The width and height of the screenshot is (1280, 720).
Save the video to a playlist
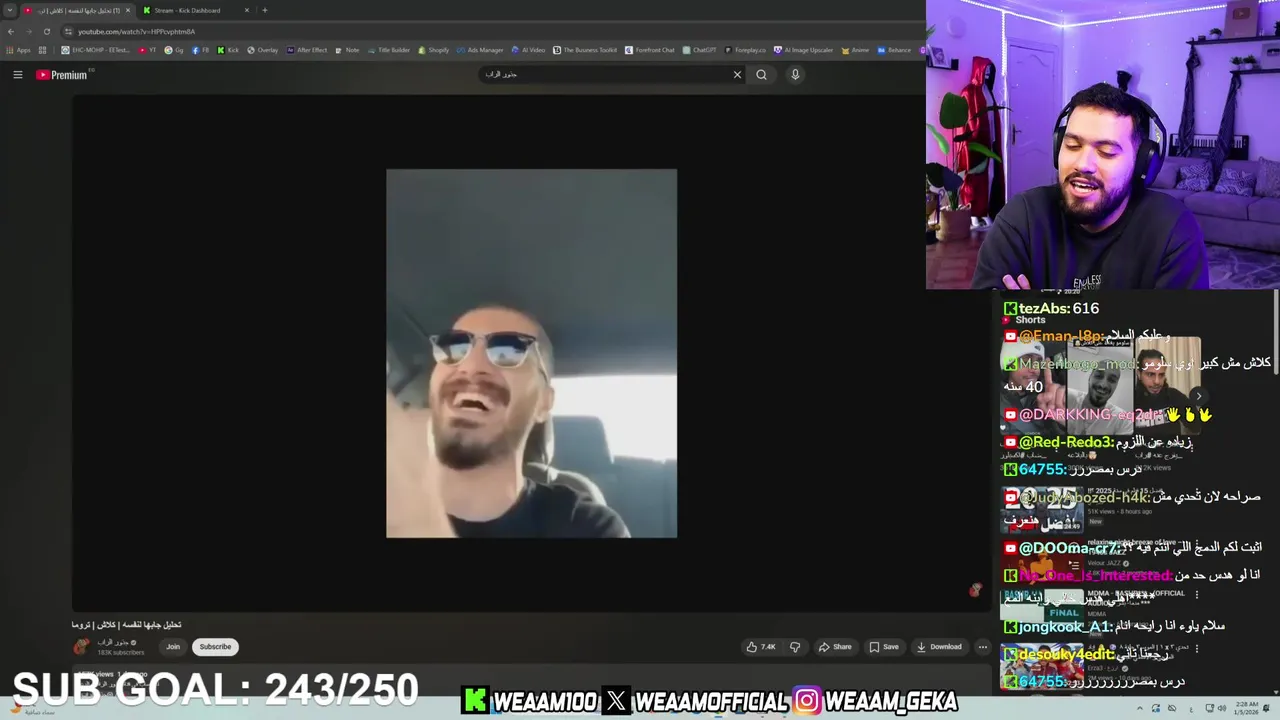884,647
